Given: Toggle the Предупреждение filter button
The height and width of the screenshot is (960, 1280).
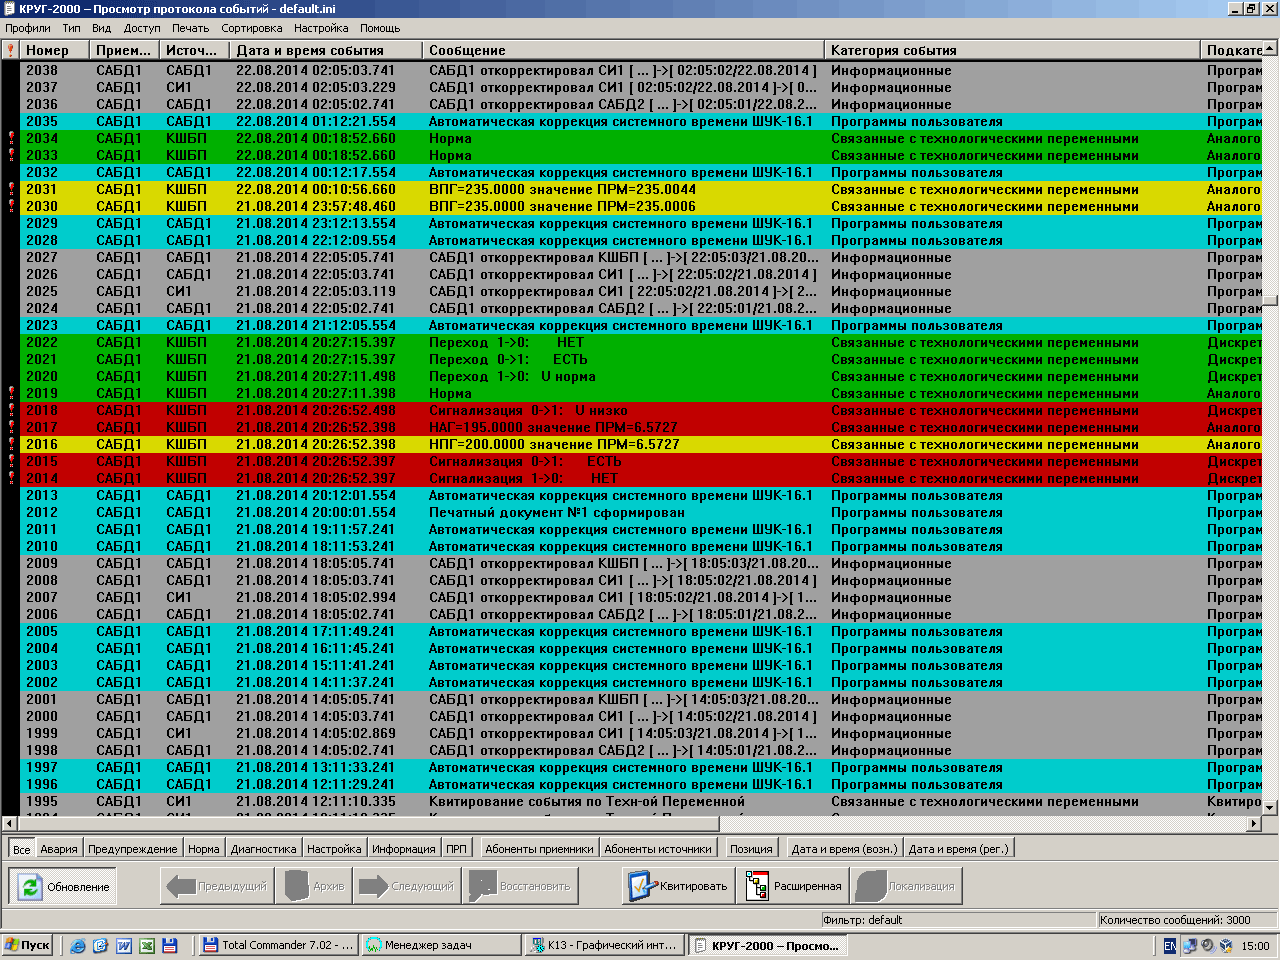Looking at the screenshot, I should click(x=132, y=849).
